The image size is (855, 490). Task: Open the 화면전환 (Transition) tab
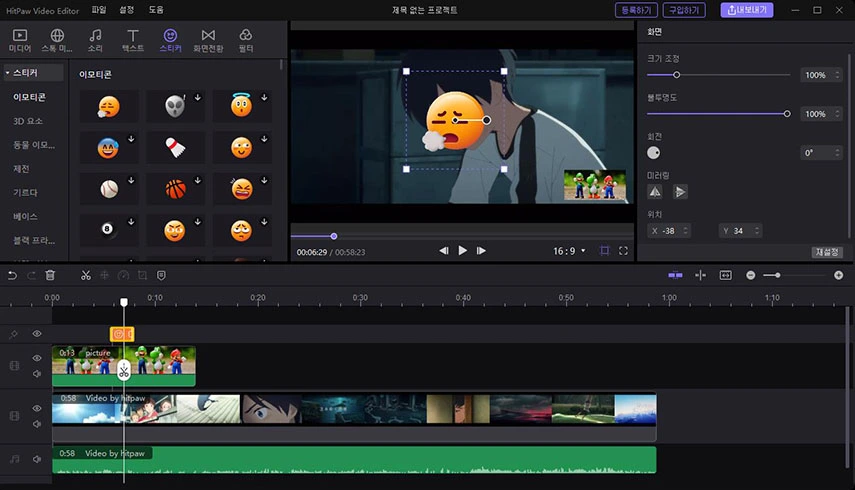pyautogui.click(x=208, y=41)
